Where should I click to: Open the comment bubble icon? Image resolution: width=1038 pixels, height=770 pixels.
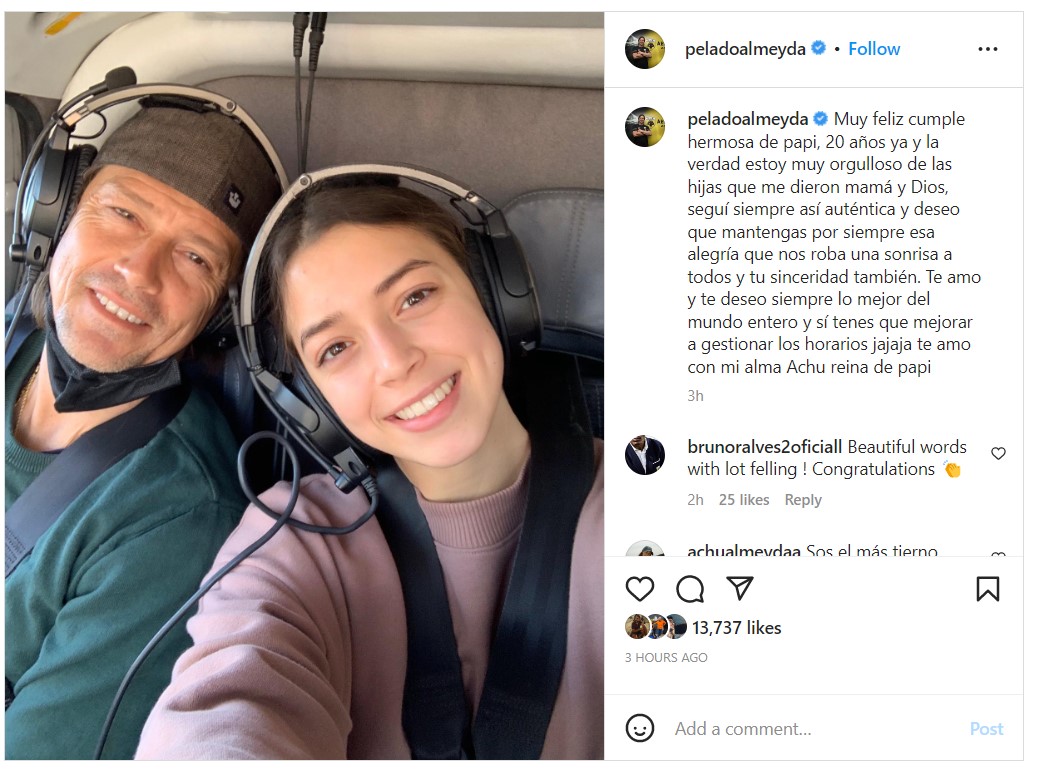690,589
